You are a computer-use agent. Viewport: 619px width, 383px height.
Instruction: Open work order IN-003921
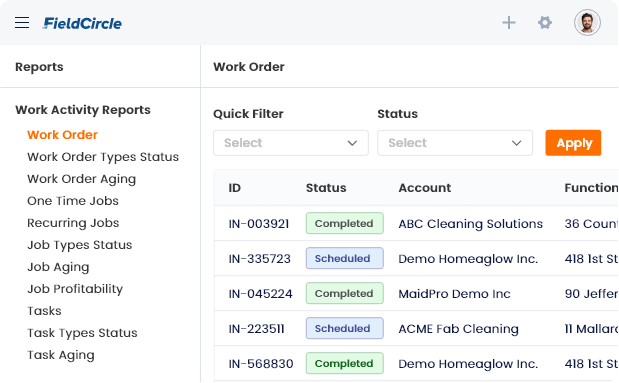pos(259,224)
